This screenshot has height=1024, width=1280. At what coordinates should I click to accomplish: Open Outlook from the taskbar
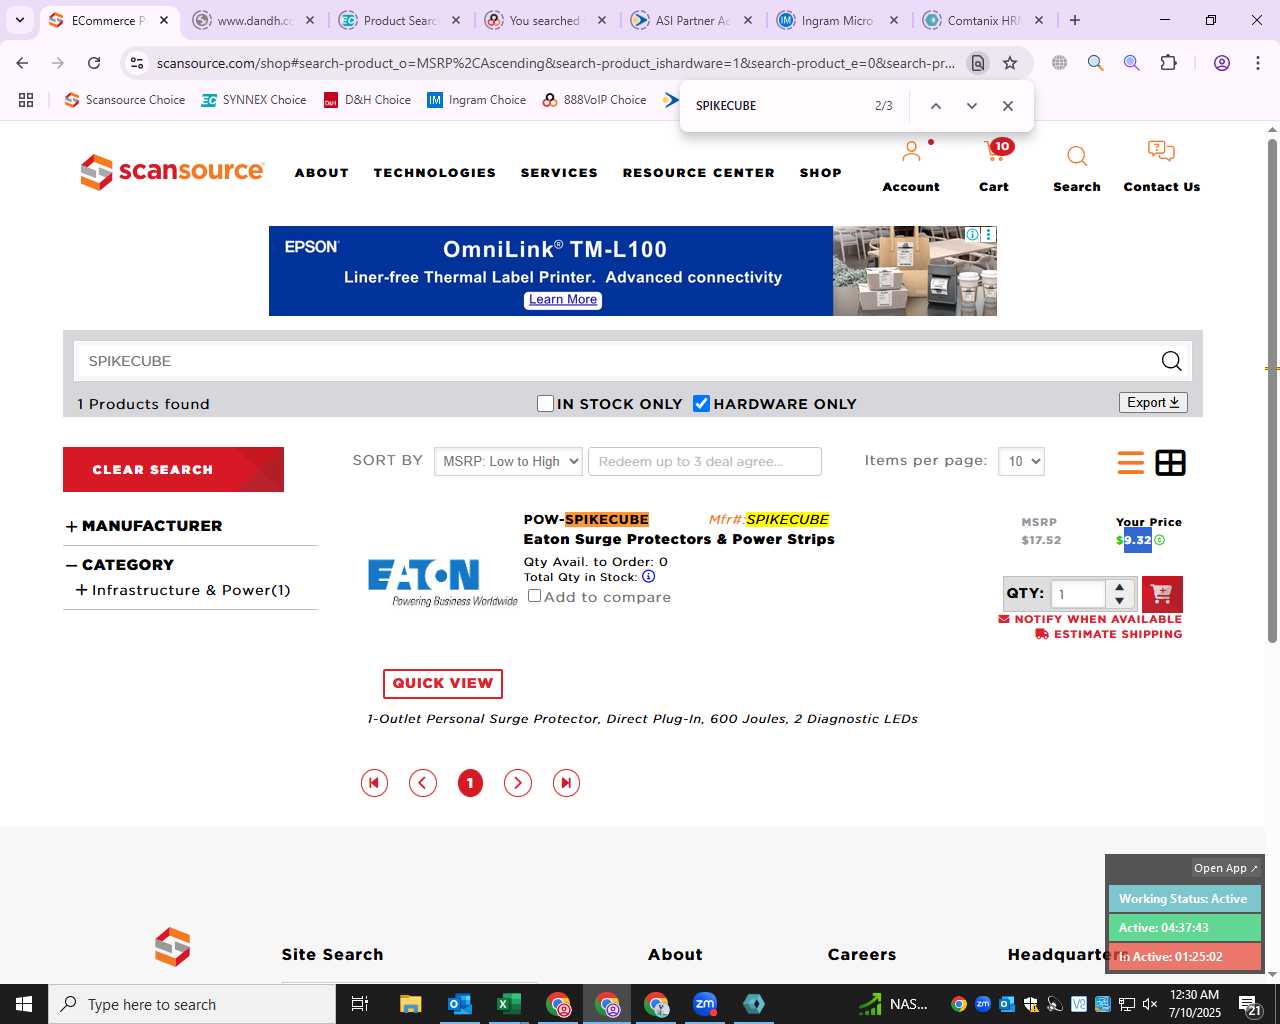pos(460,1004)
